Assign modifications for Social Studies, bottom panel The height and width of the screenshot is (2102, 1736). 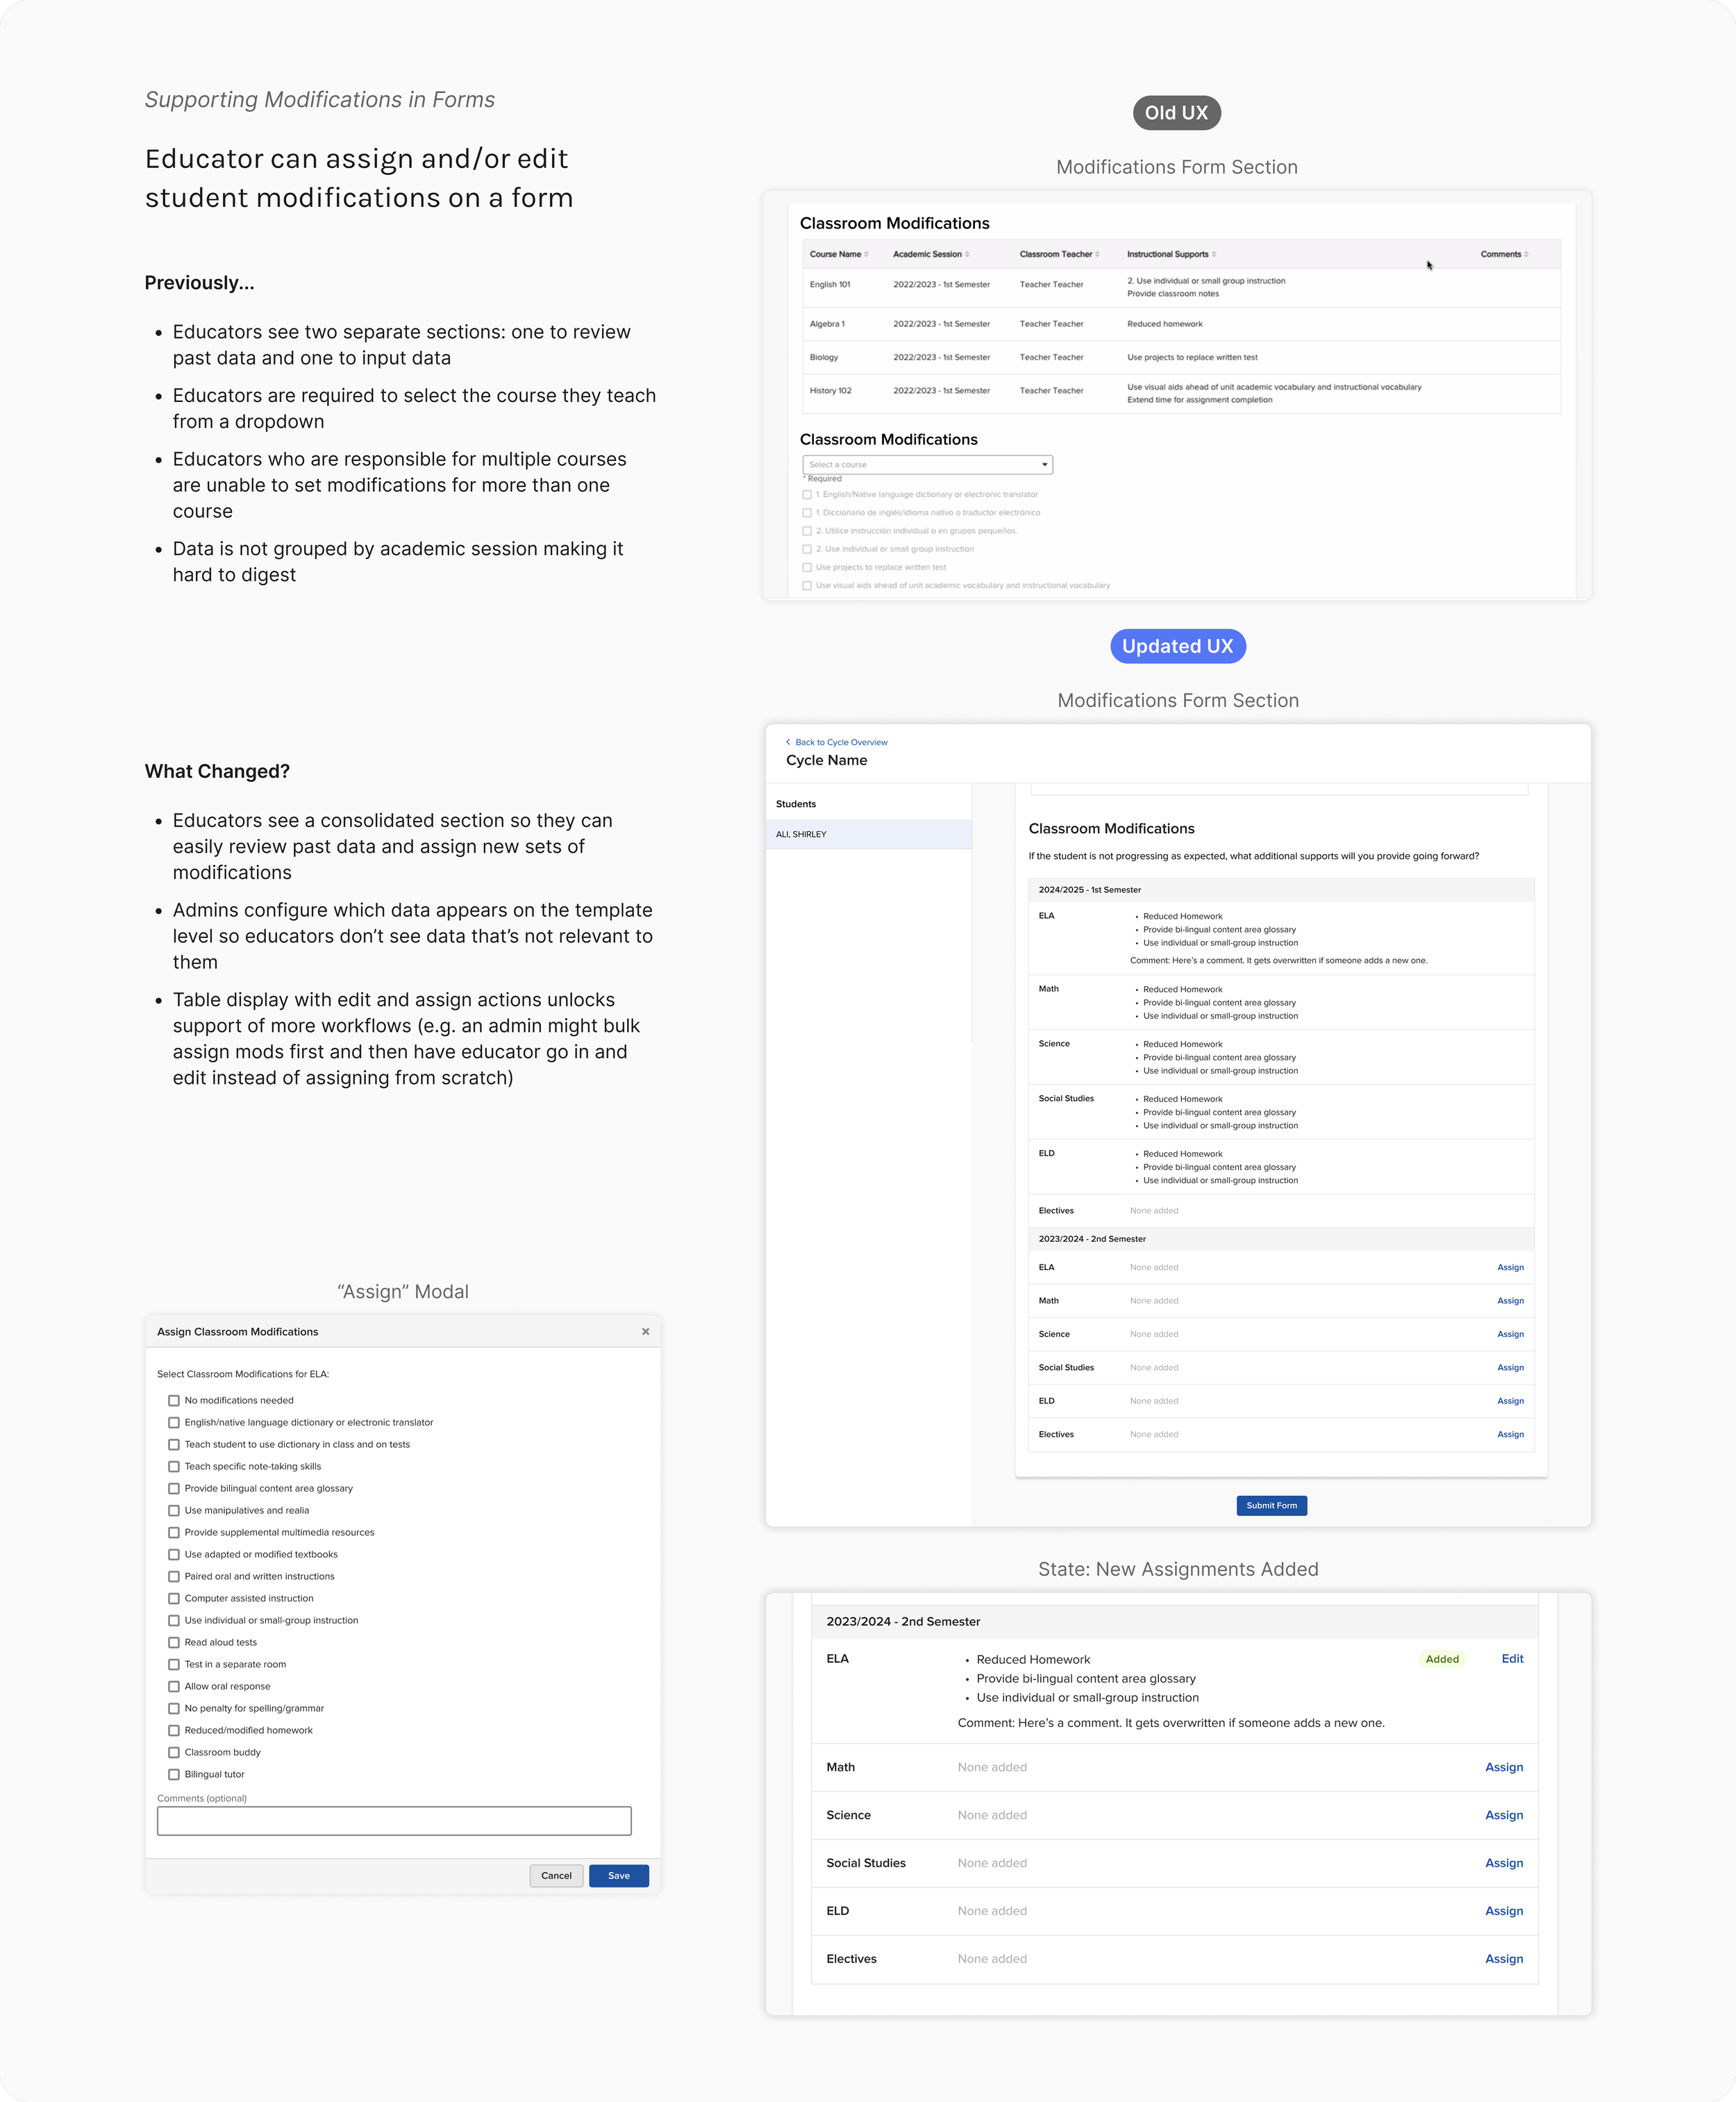(x=1503, y=1862)
